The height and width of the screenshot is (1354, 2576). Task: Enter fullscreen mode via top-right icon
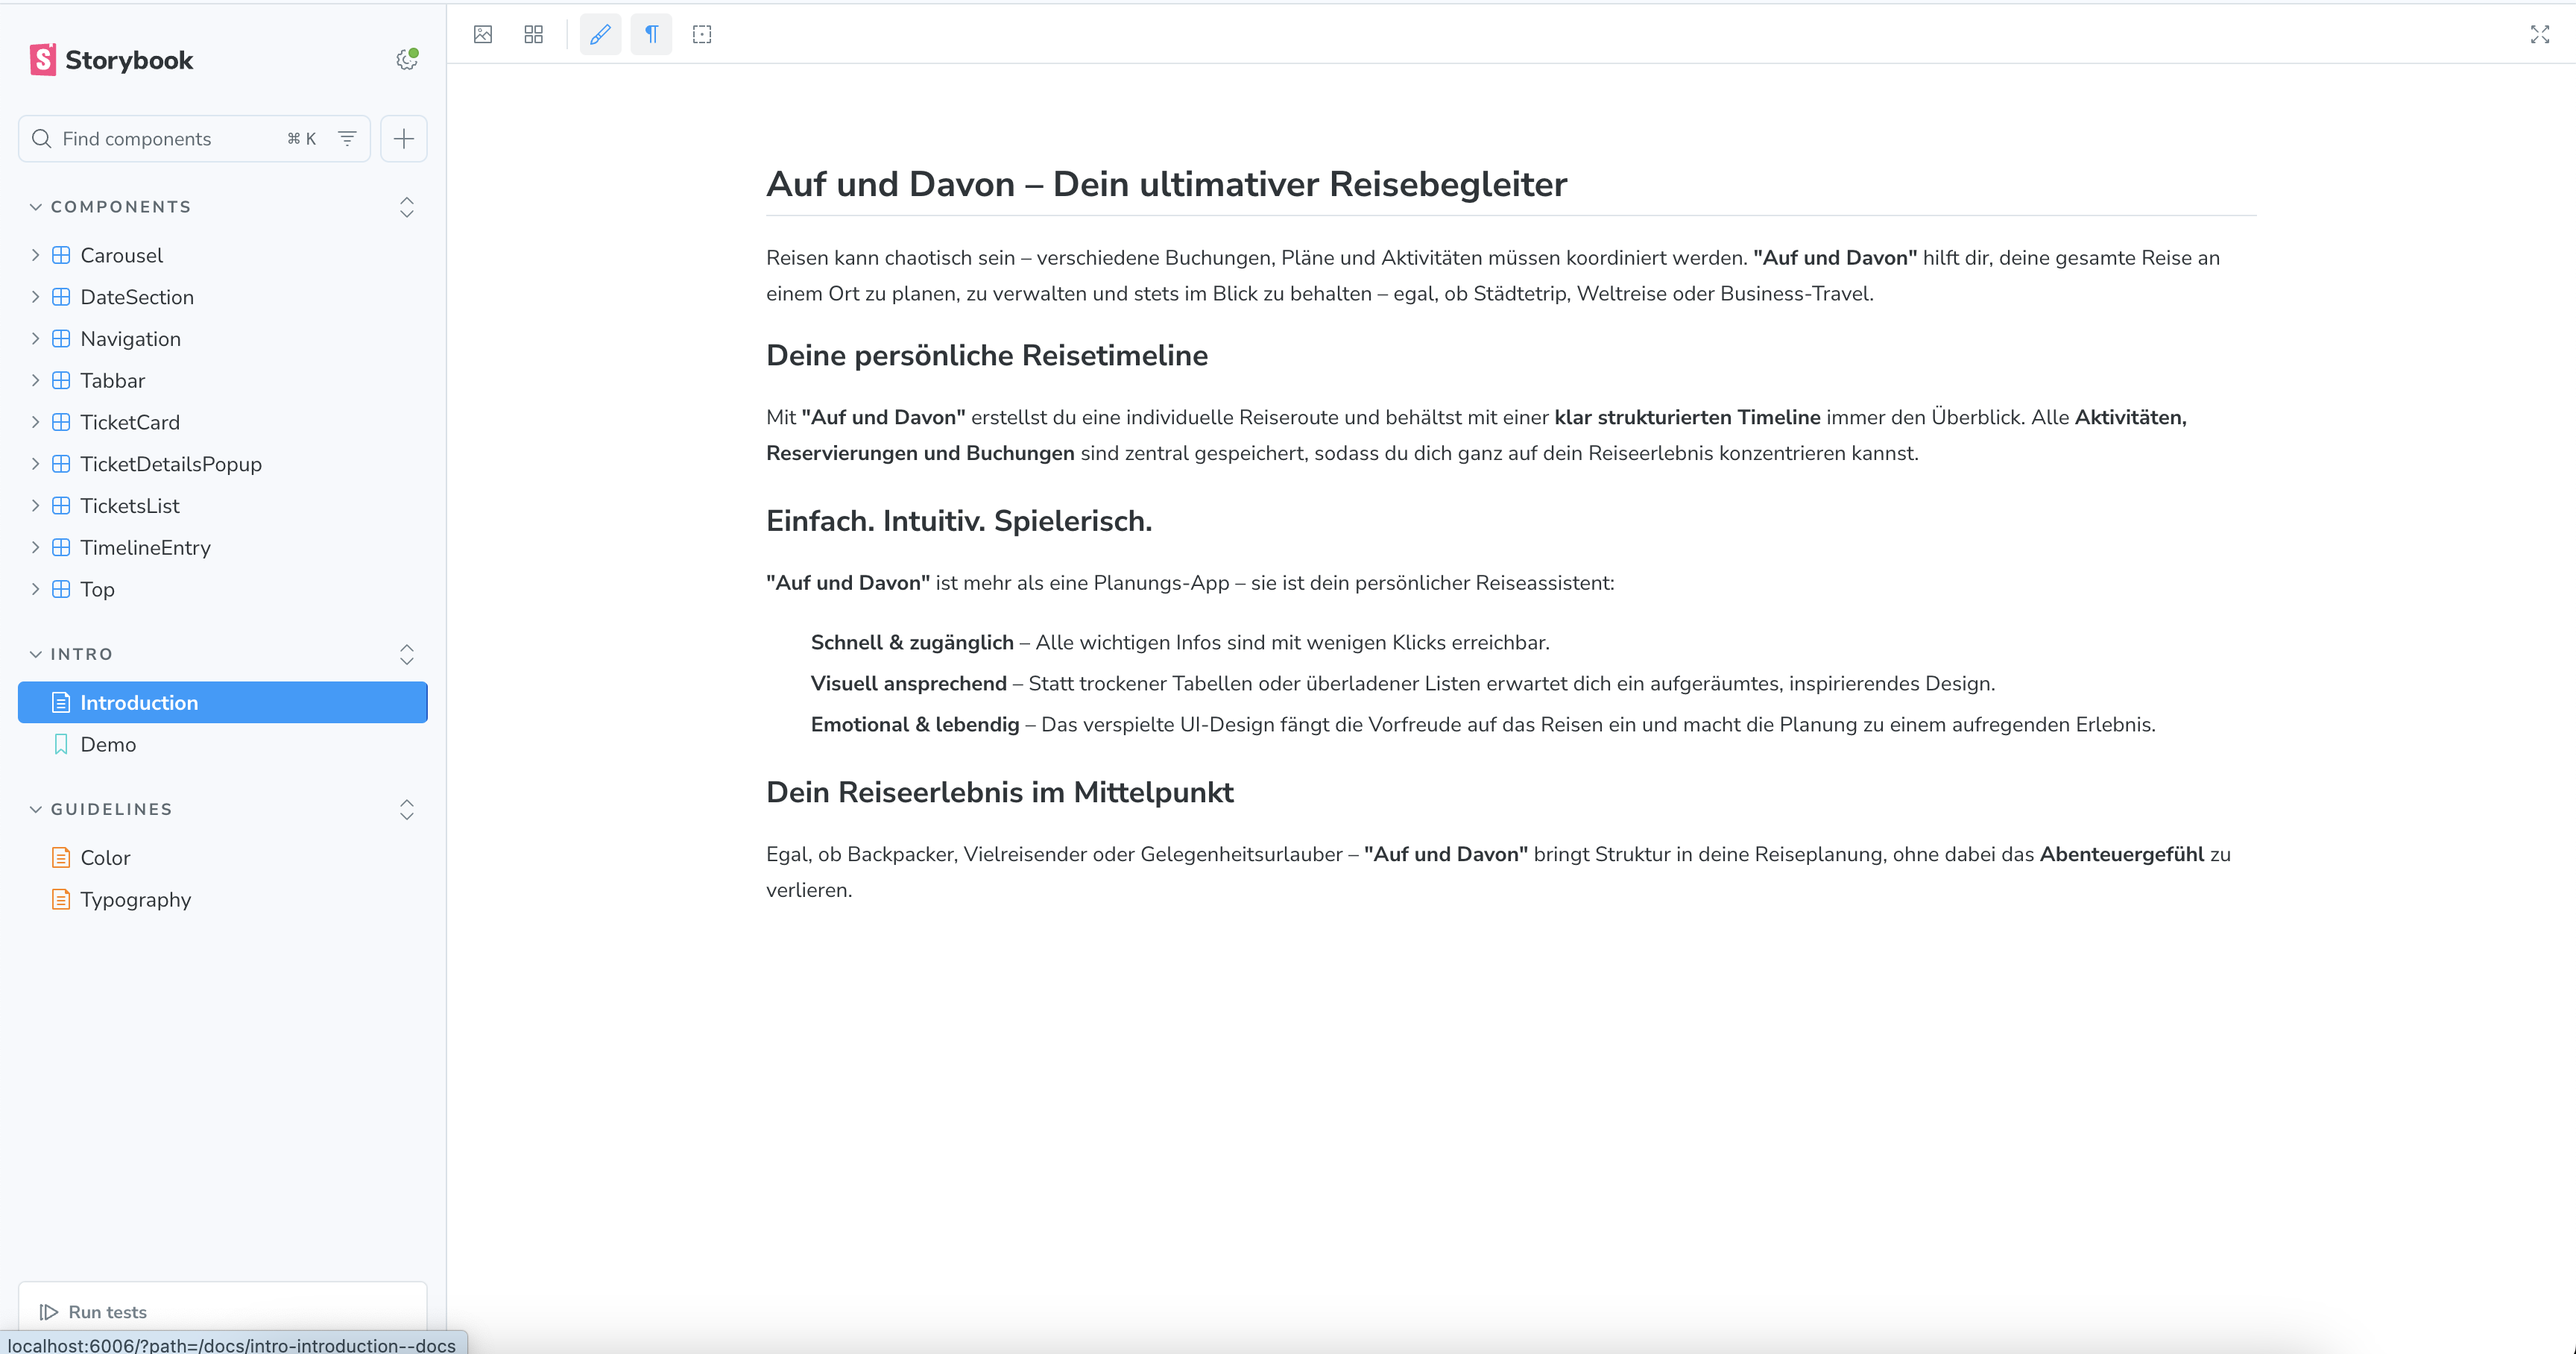[x=2539, y=34]
